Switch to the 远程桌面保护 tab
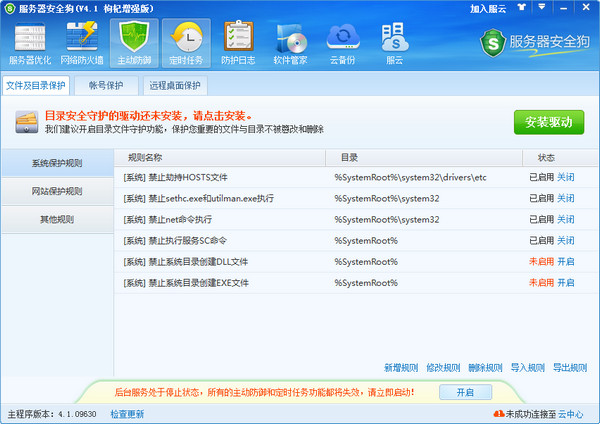 tap(175, 85)
